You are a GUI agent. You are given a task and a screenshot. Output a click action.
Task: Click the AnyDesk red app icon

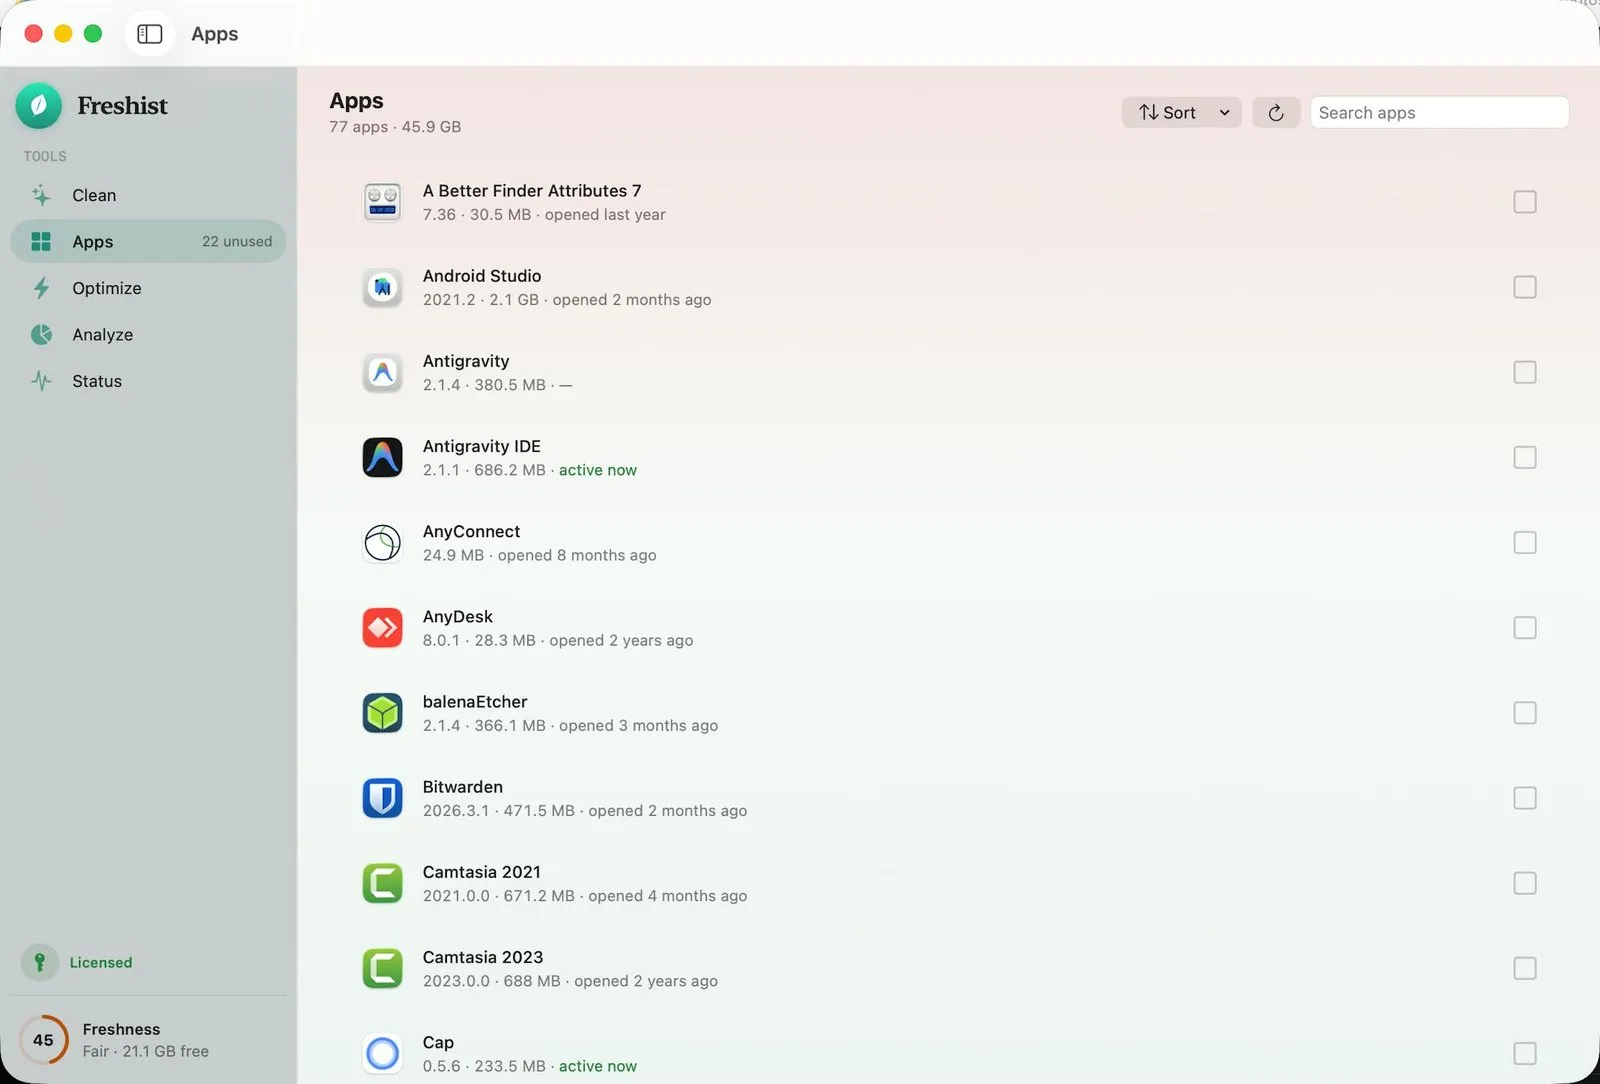click(382, 628)
